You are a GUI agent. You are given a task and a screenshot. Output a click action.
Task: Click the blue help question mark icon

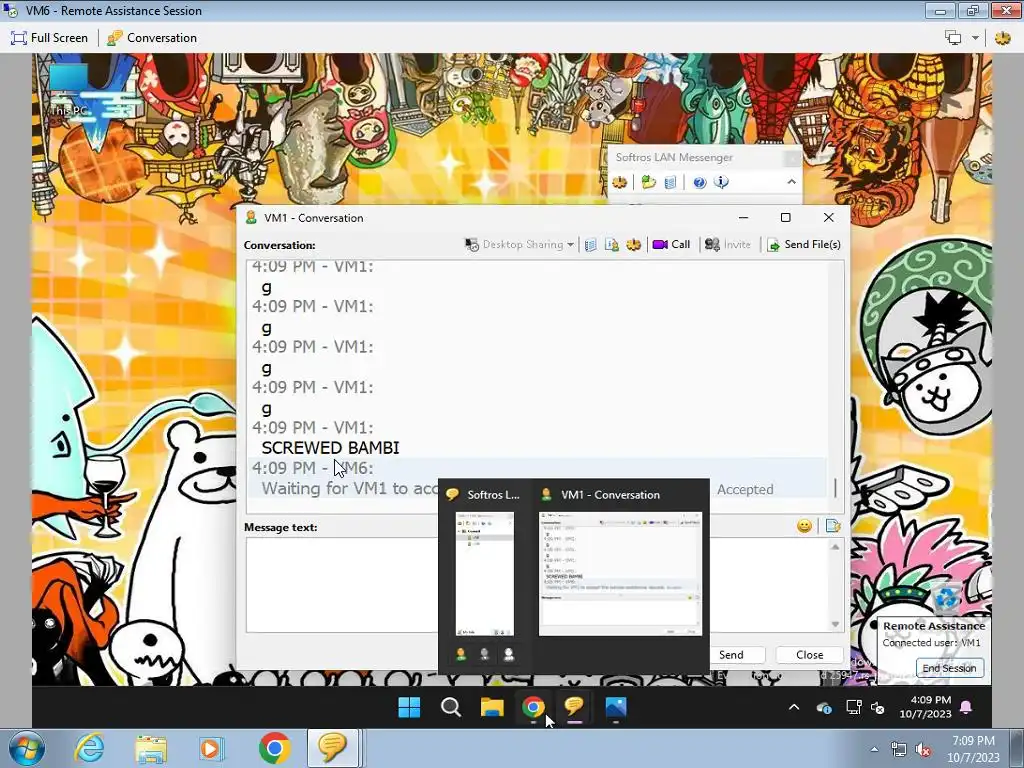point(699,182)
